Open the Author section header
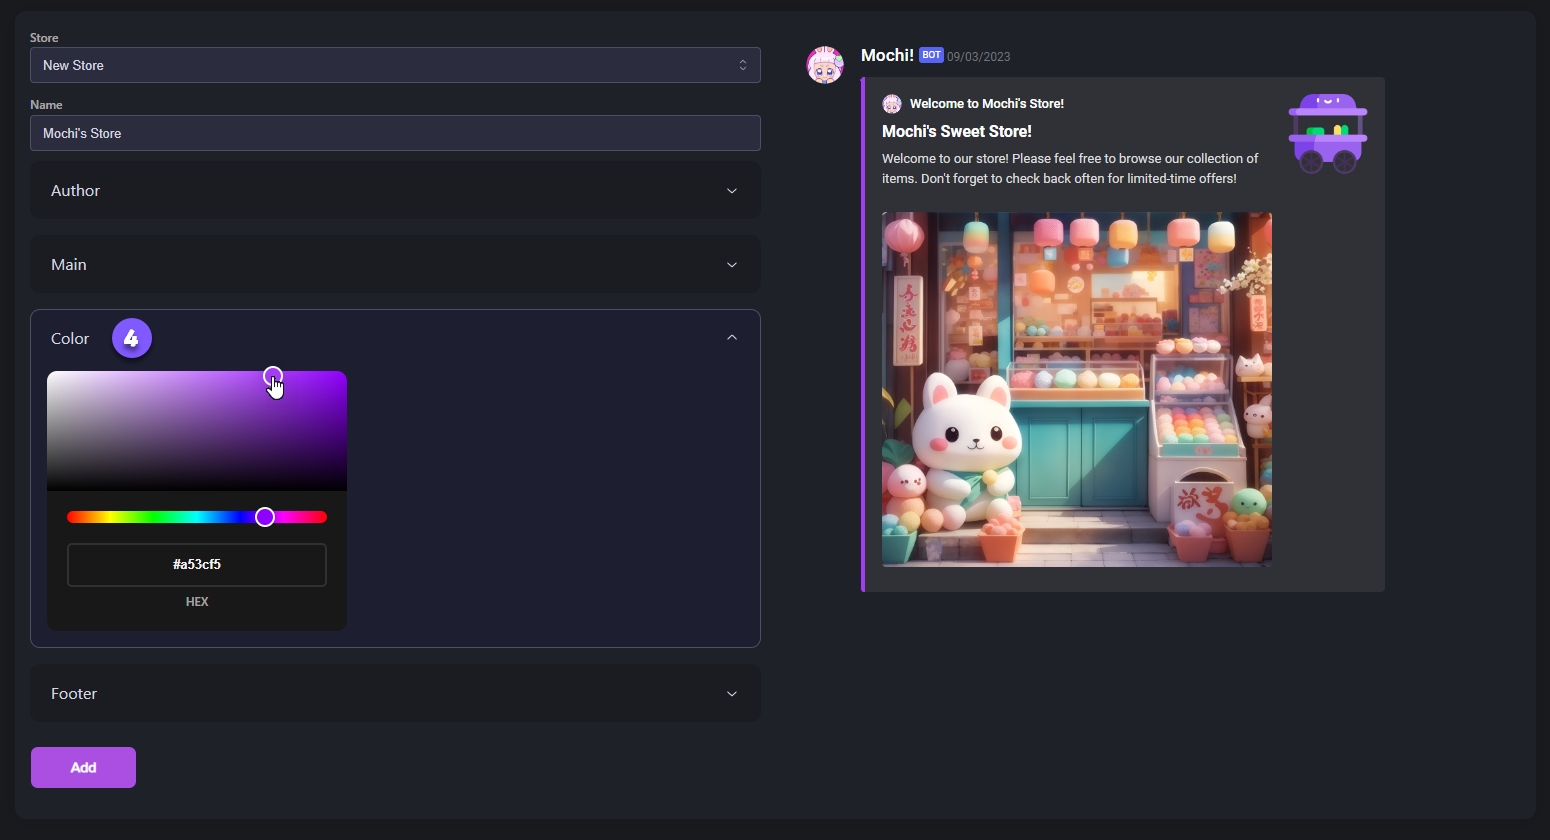This screenshot has height=840, width=1550. [x=395, y=191]
